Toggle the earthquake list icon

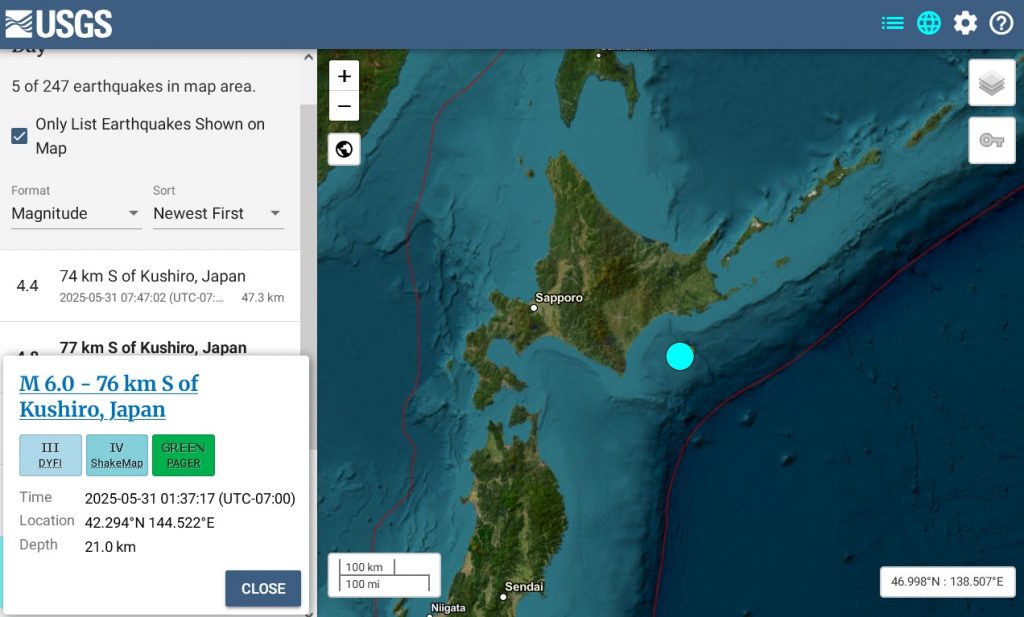tap(892, 24)
